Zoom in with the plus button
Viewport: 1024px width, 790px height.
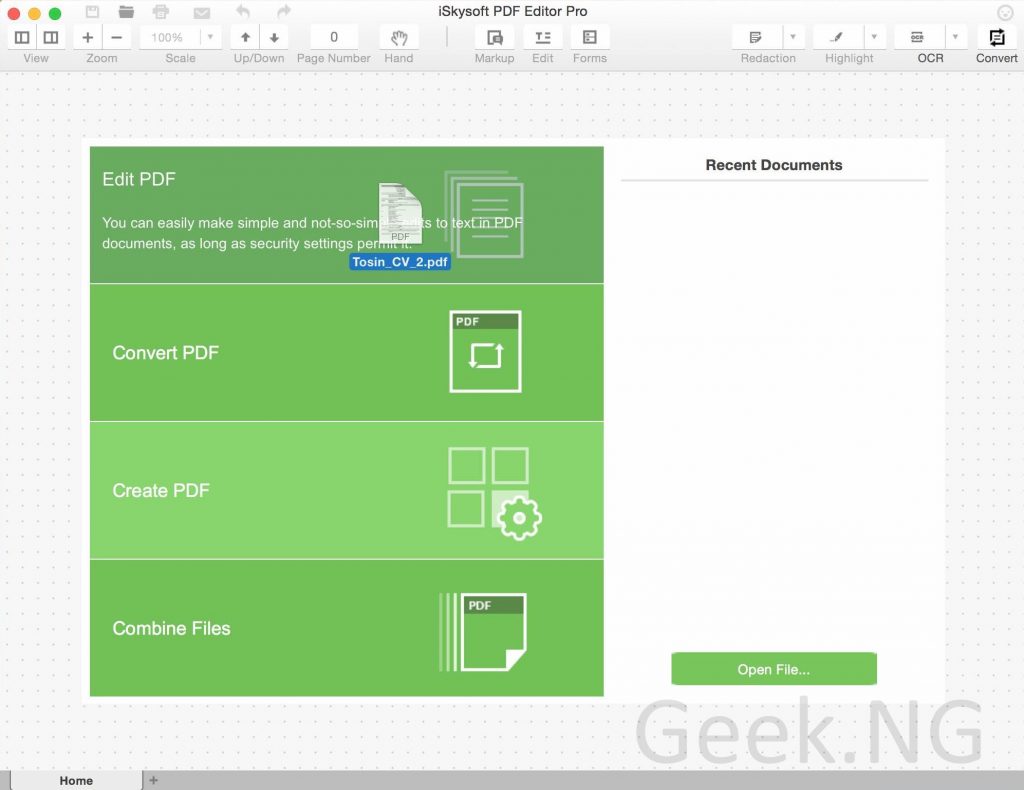[x=88, y=37]
